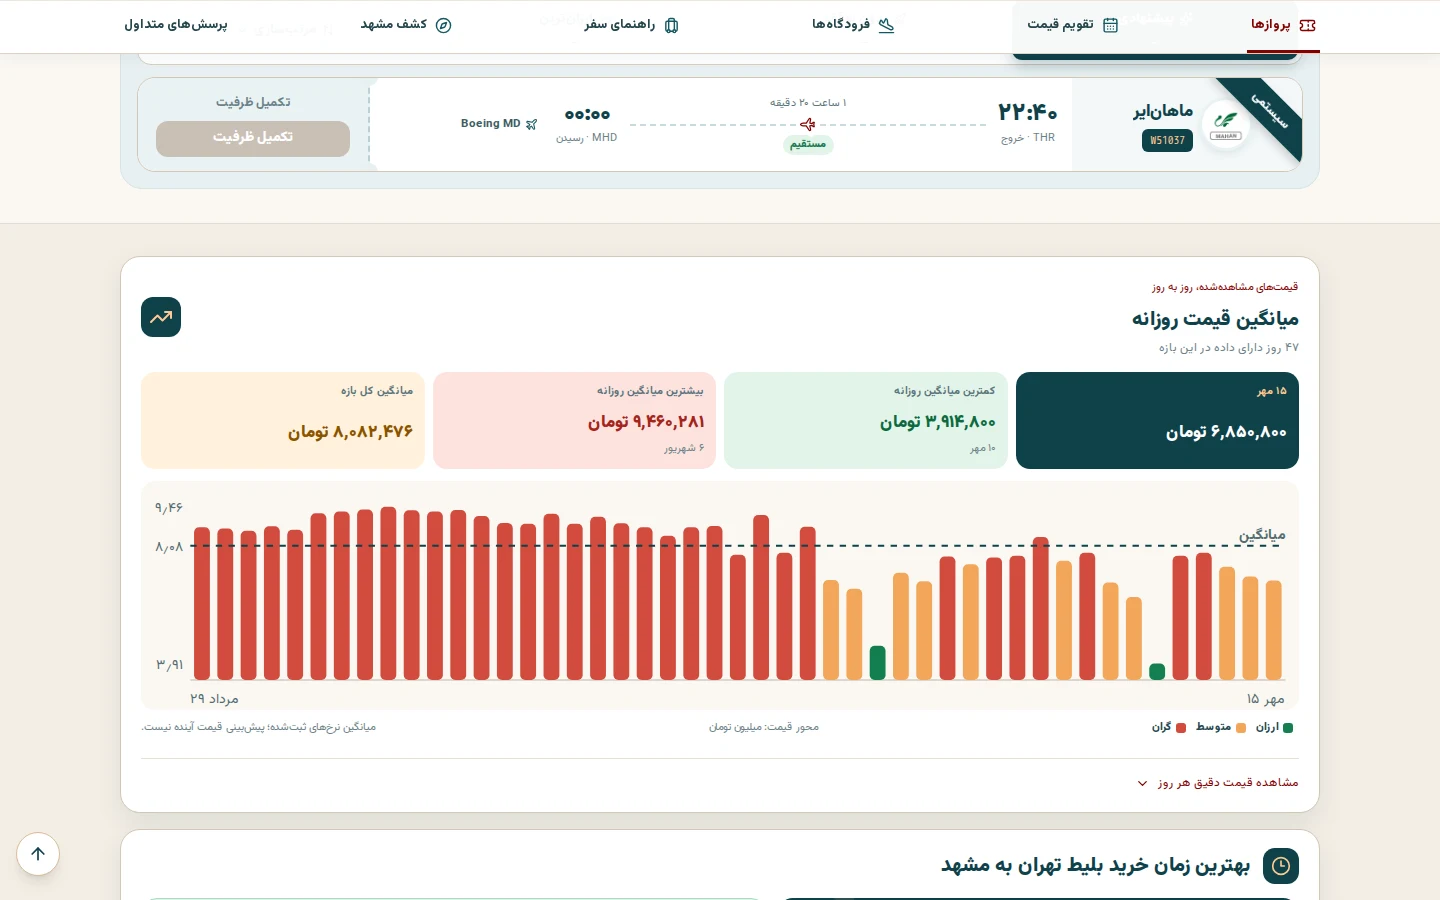Click the بیشترین میانگین روزانه card
The width and height of the screenshot is (1440, 900).
[574, 420]
